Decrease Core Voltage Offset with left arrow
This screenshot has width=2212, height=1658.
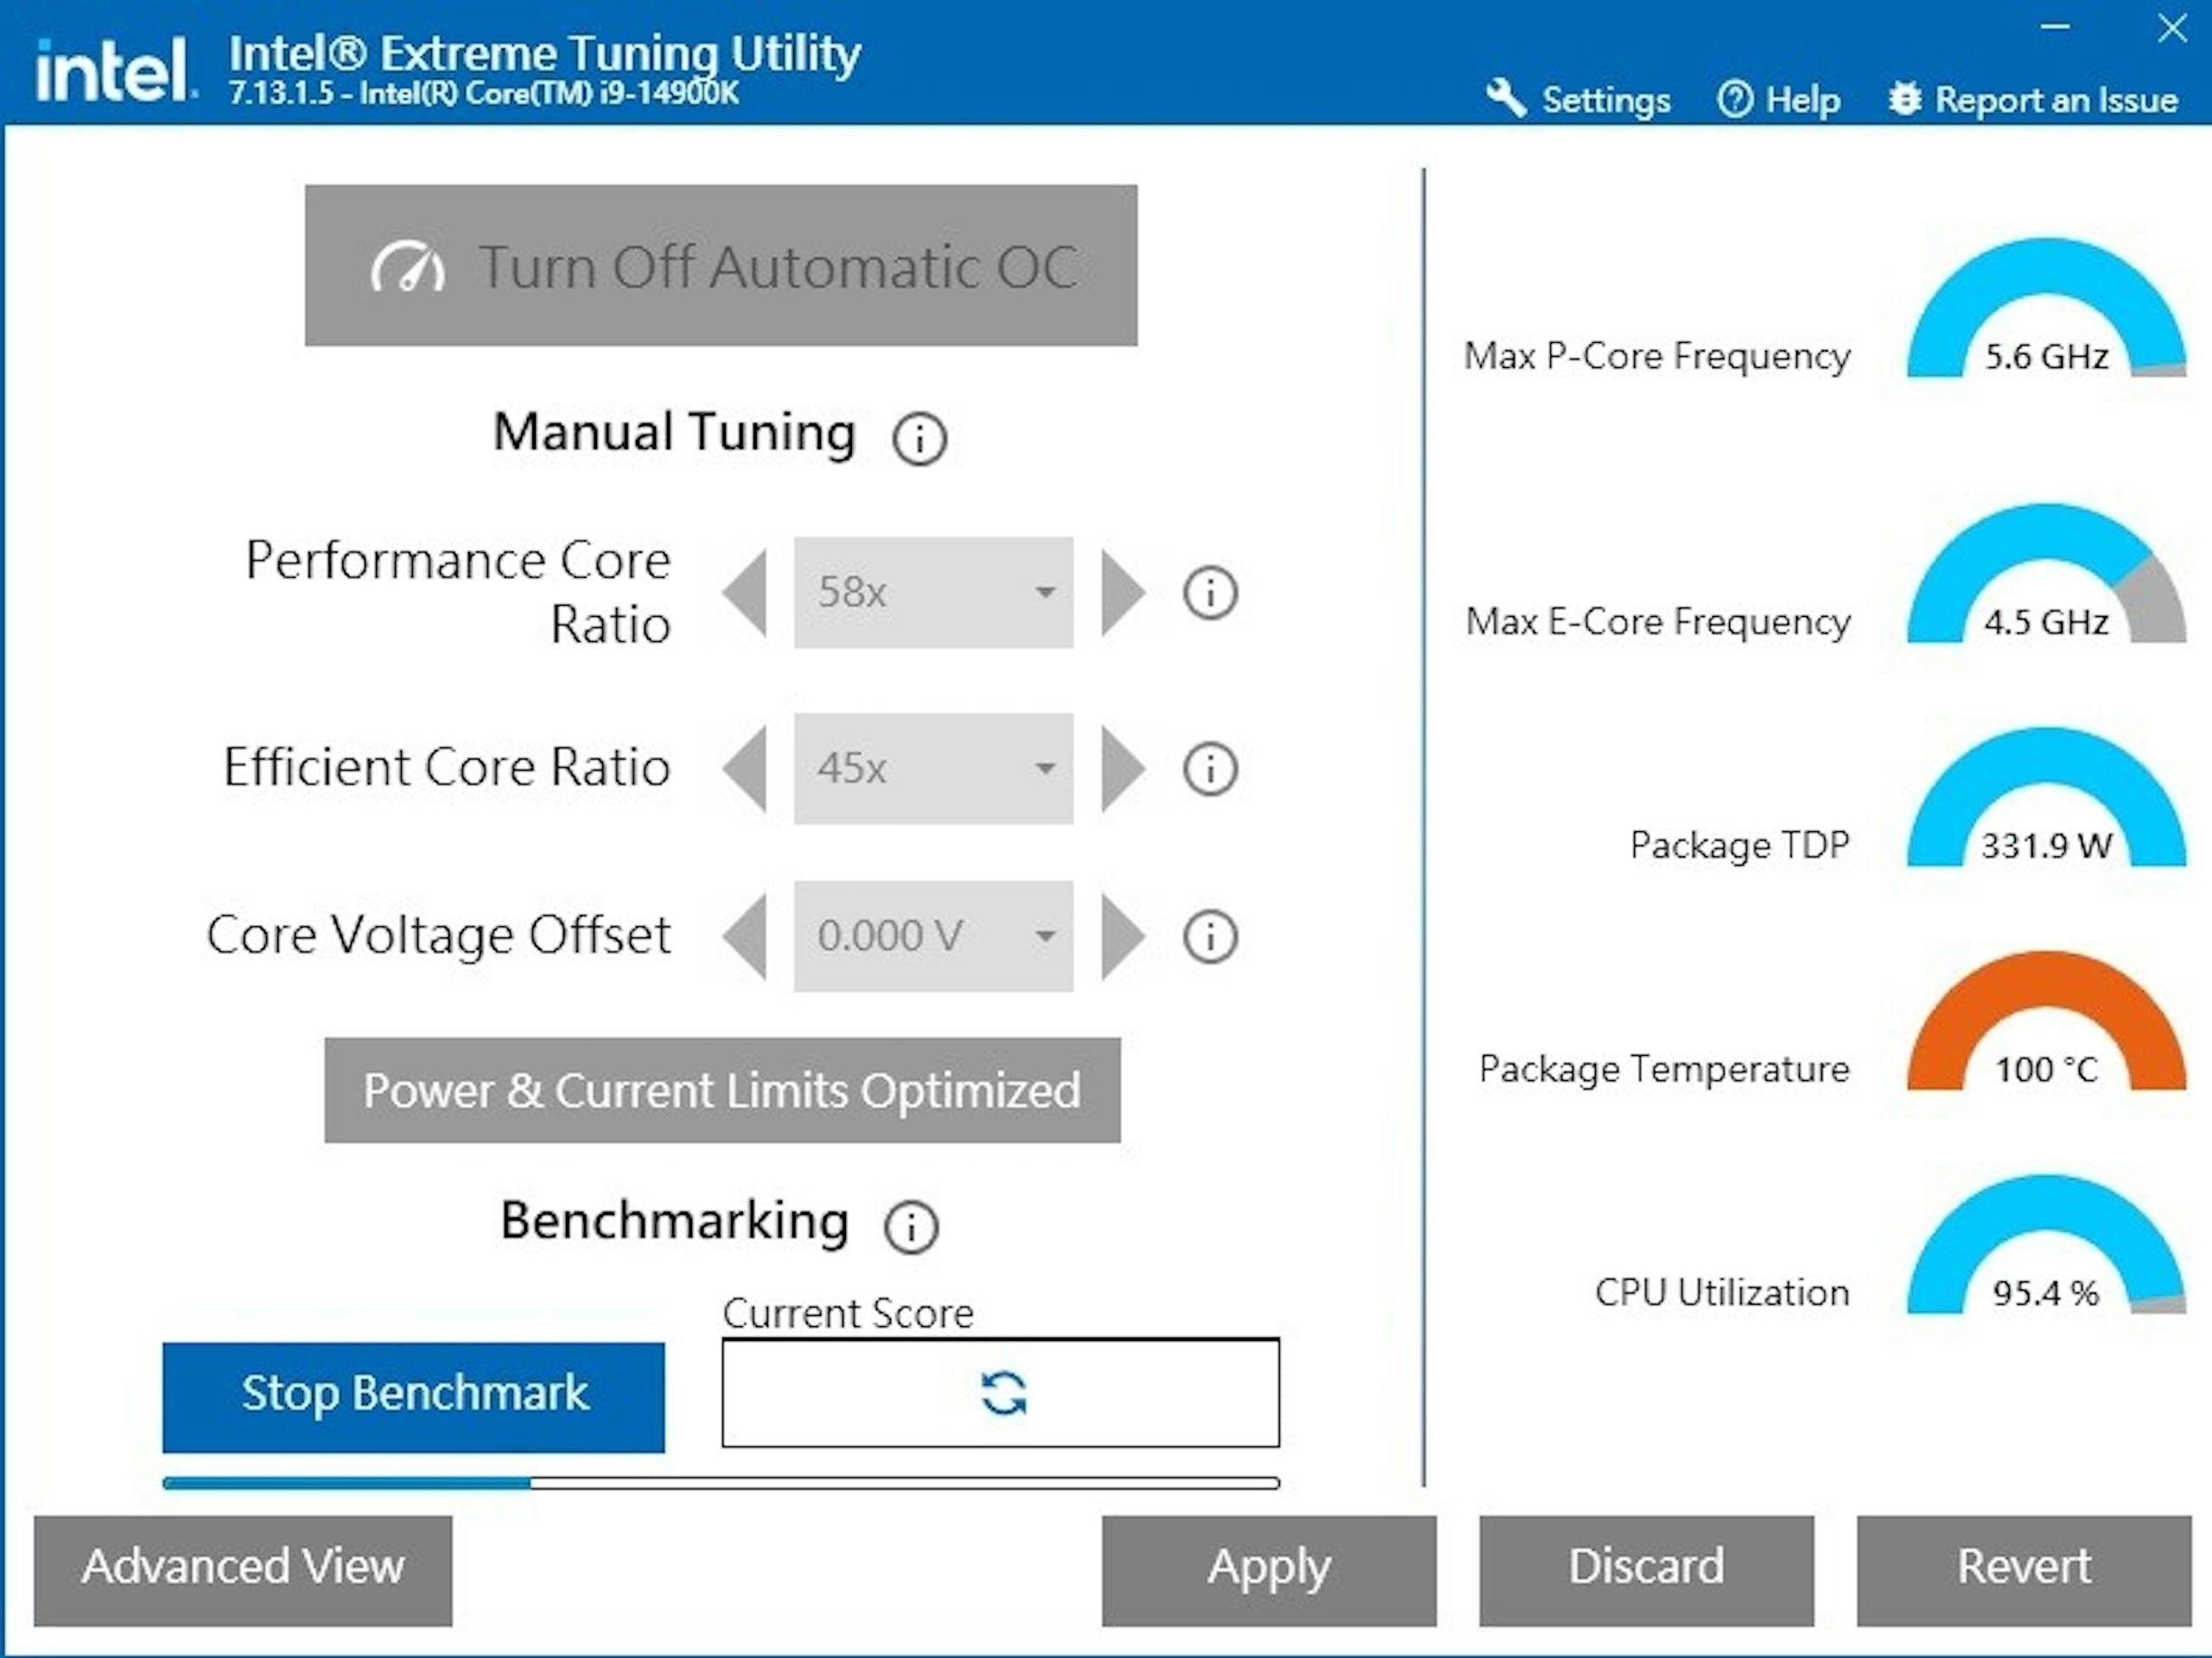[x=746, y=937]
